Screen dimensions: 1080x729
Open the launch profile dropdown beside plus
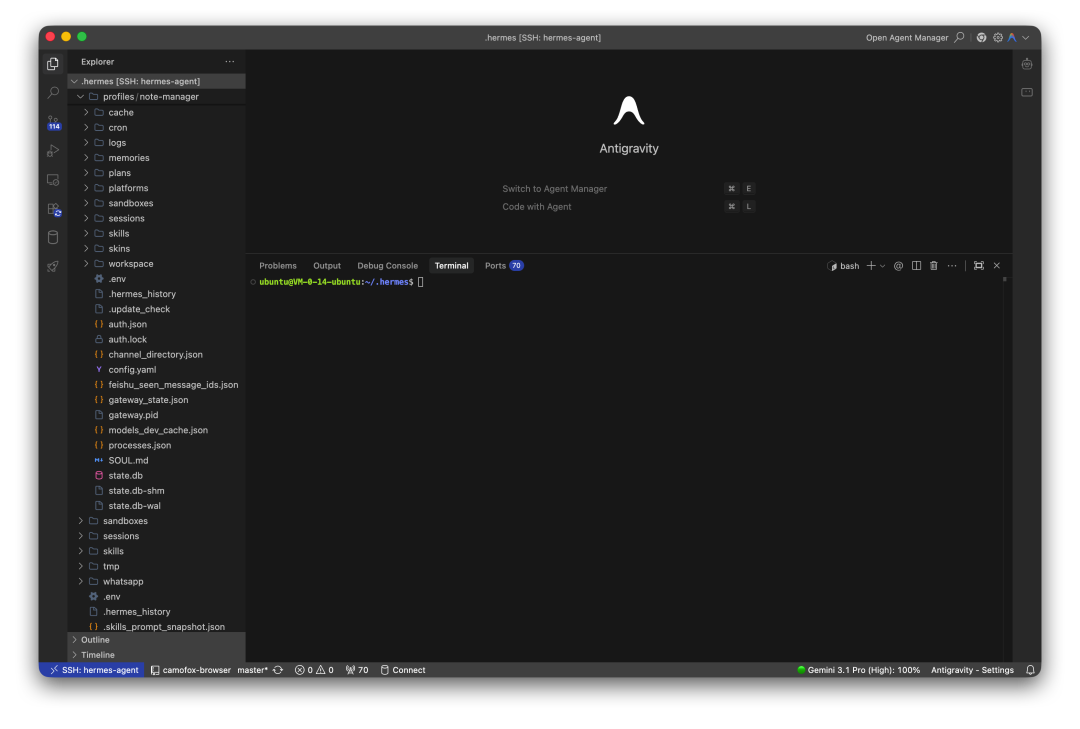[x=882, y=265]
